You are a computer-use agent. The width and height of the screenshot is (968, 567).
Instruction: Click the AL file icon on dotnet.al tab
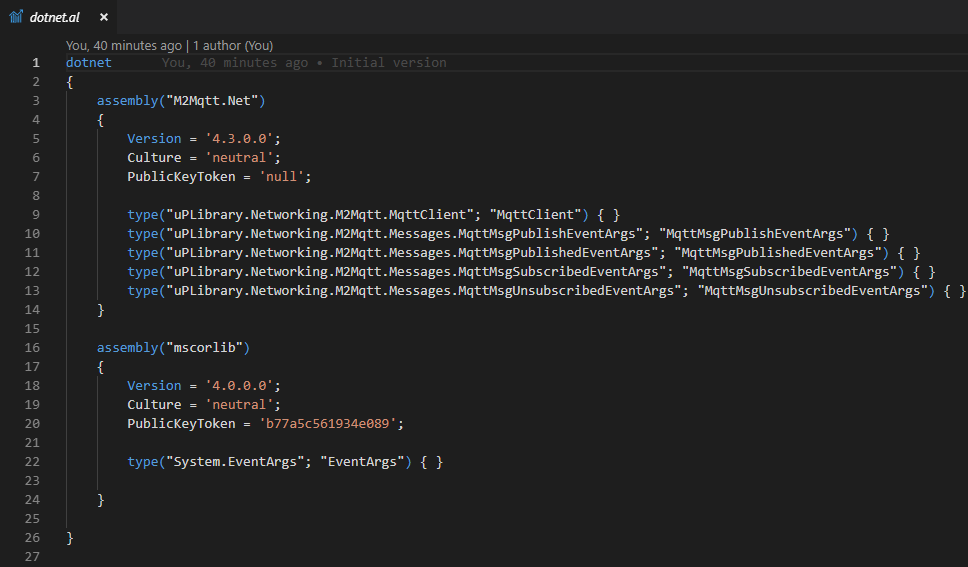point(16,17)
